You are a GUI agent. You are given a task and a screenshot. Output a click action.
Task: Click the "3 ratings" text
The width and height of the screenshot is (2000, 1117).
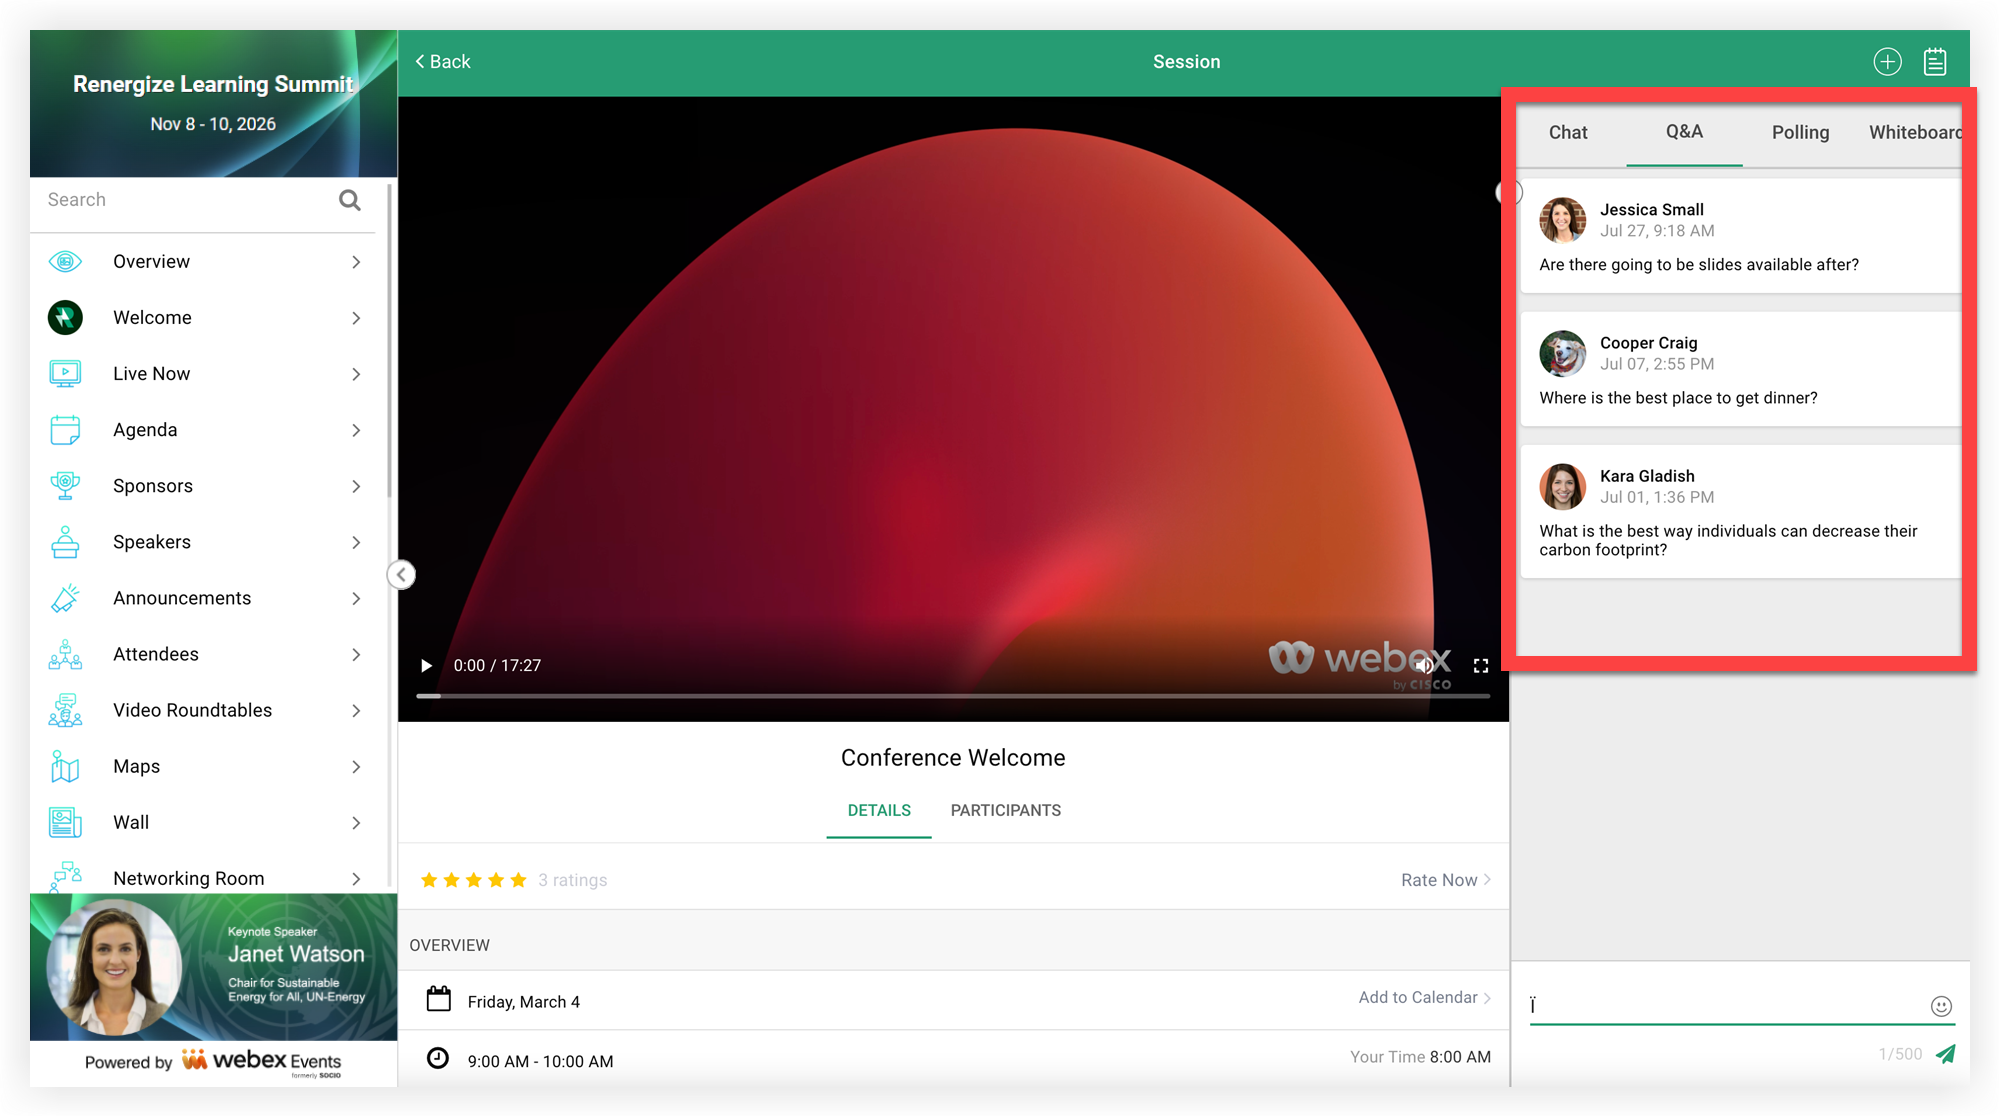pyautogui.click(x=572, y=880)
